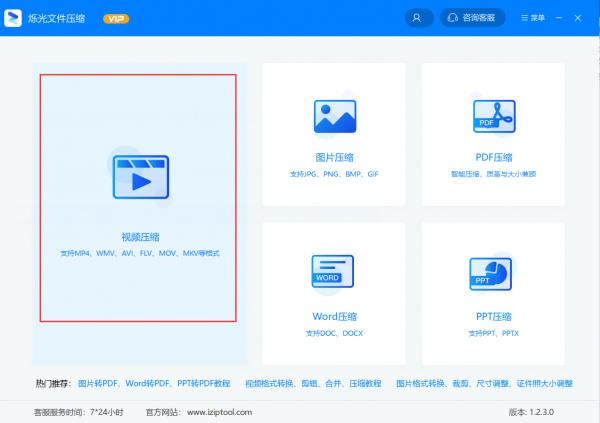Click the VIP badge
Image resolution: width=600 pixels, height=423 pixels.
coord(115,18)
